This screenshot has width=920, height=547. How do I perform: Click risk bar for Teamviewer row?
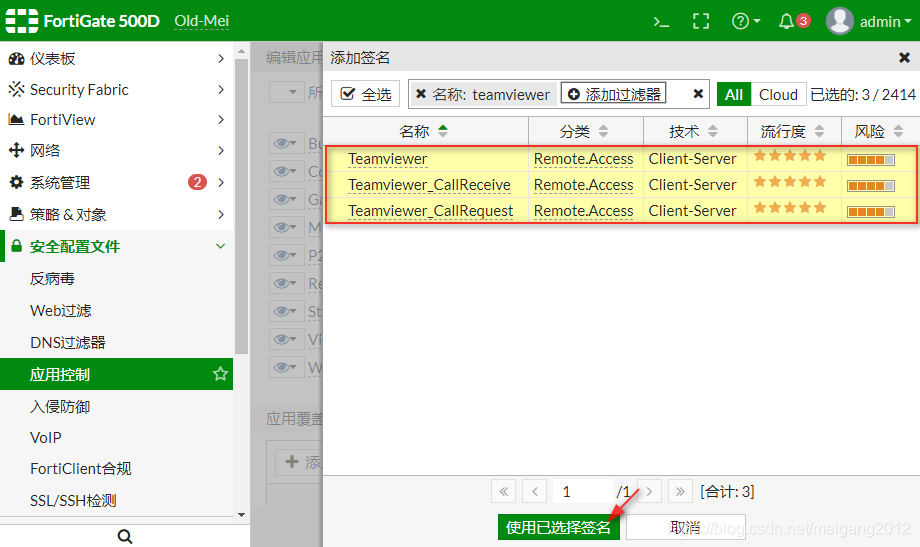tap(871, 160)
